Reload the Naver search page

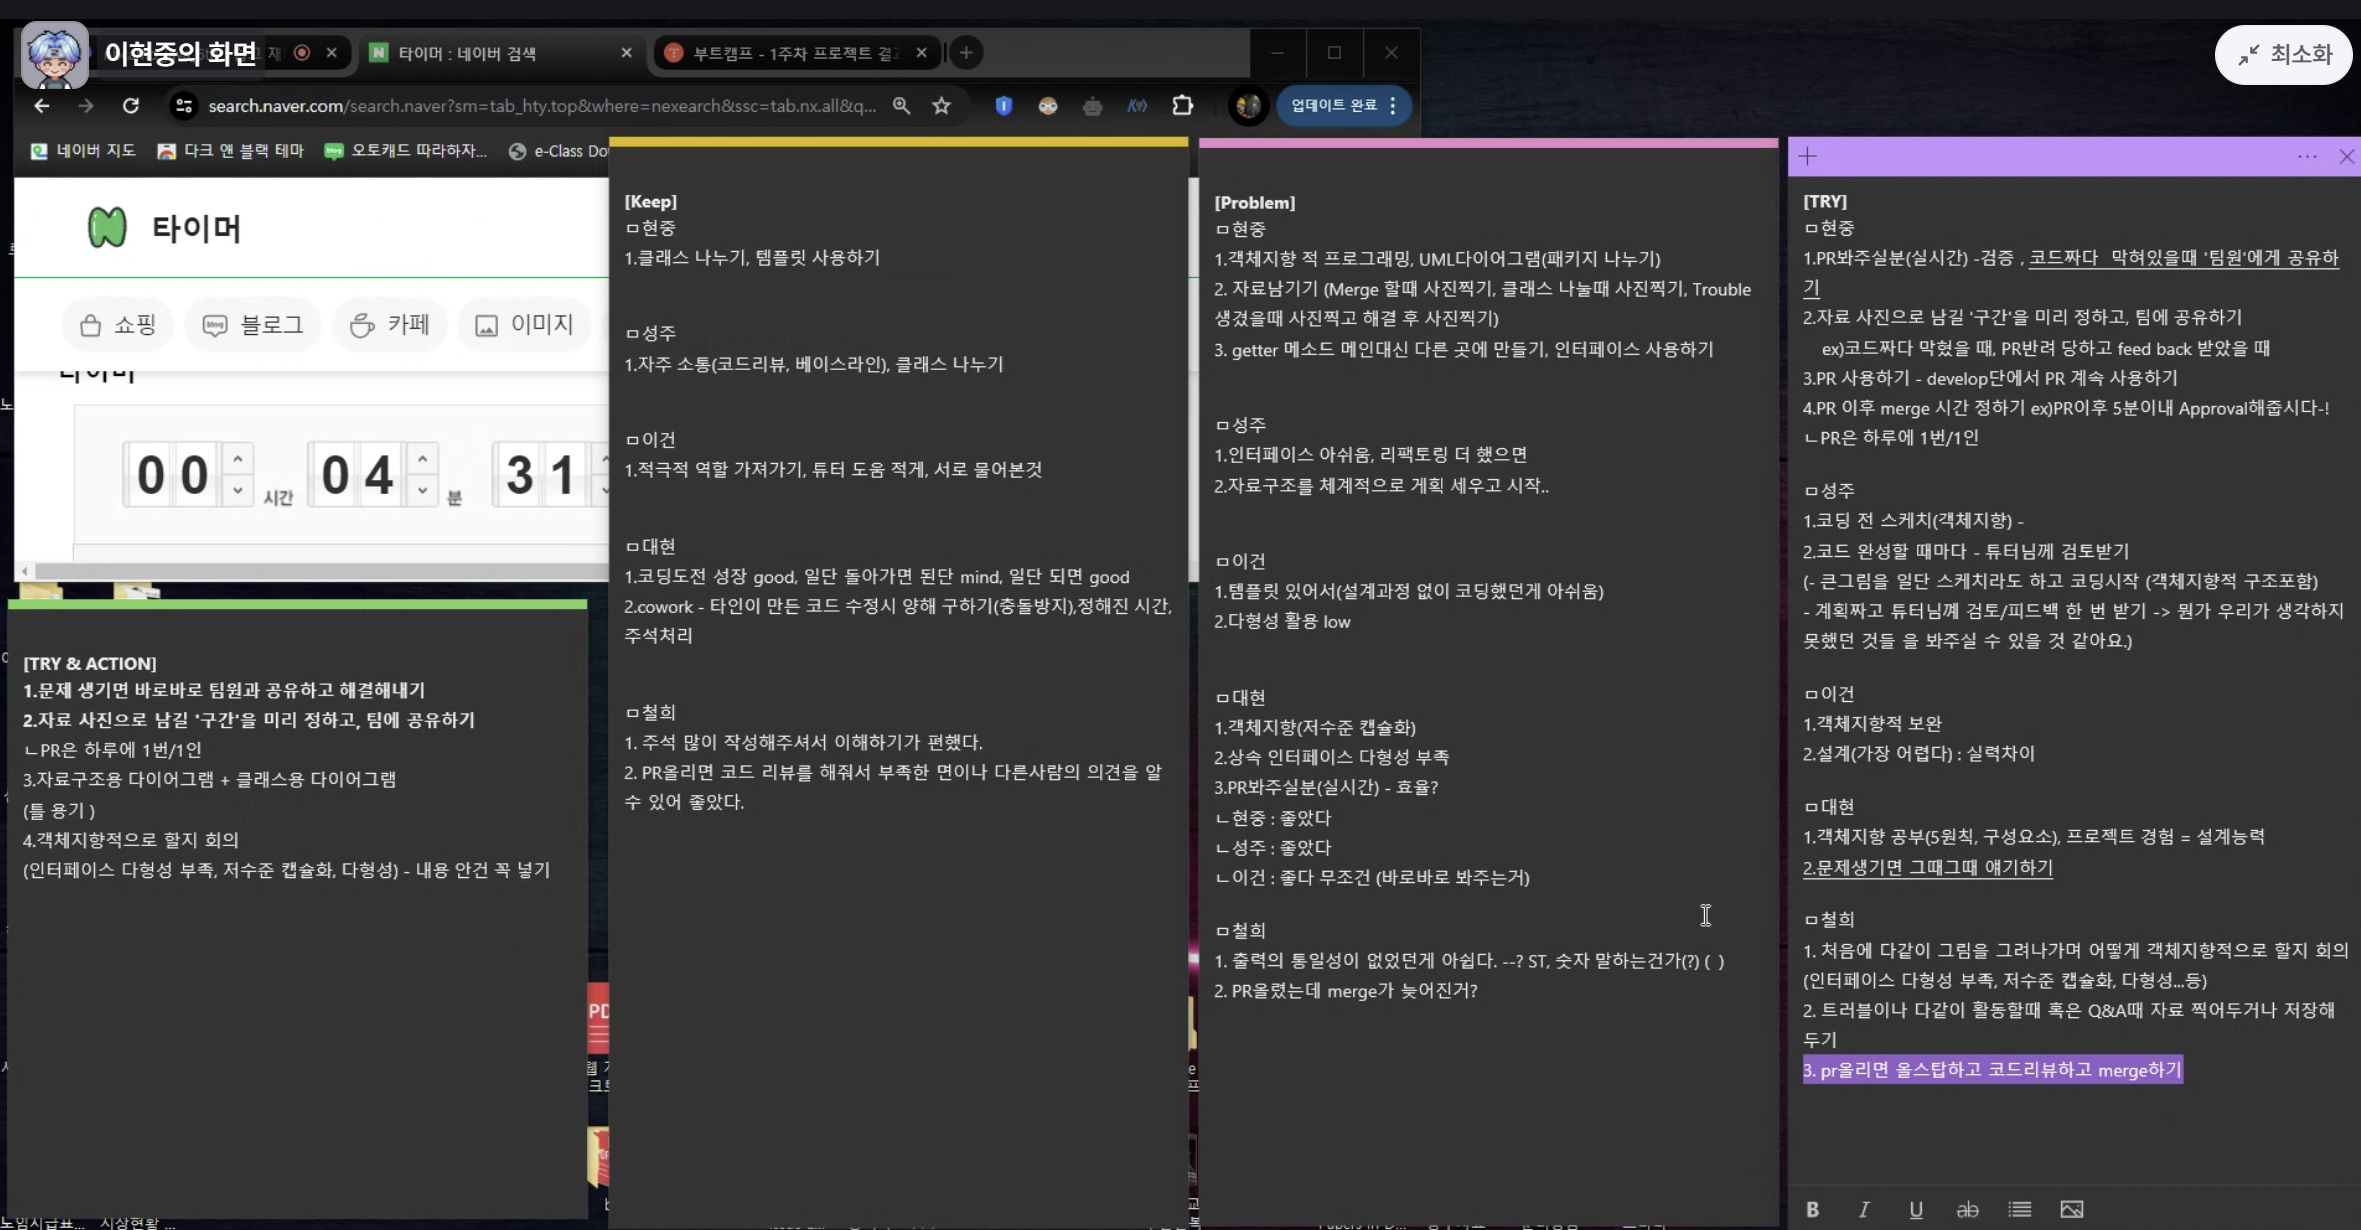[131, 106]
